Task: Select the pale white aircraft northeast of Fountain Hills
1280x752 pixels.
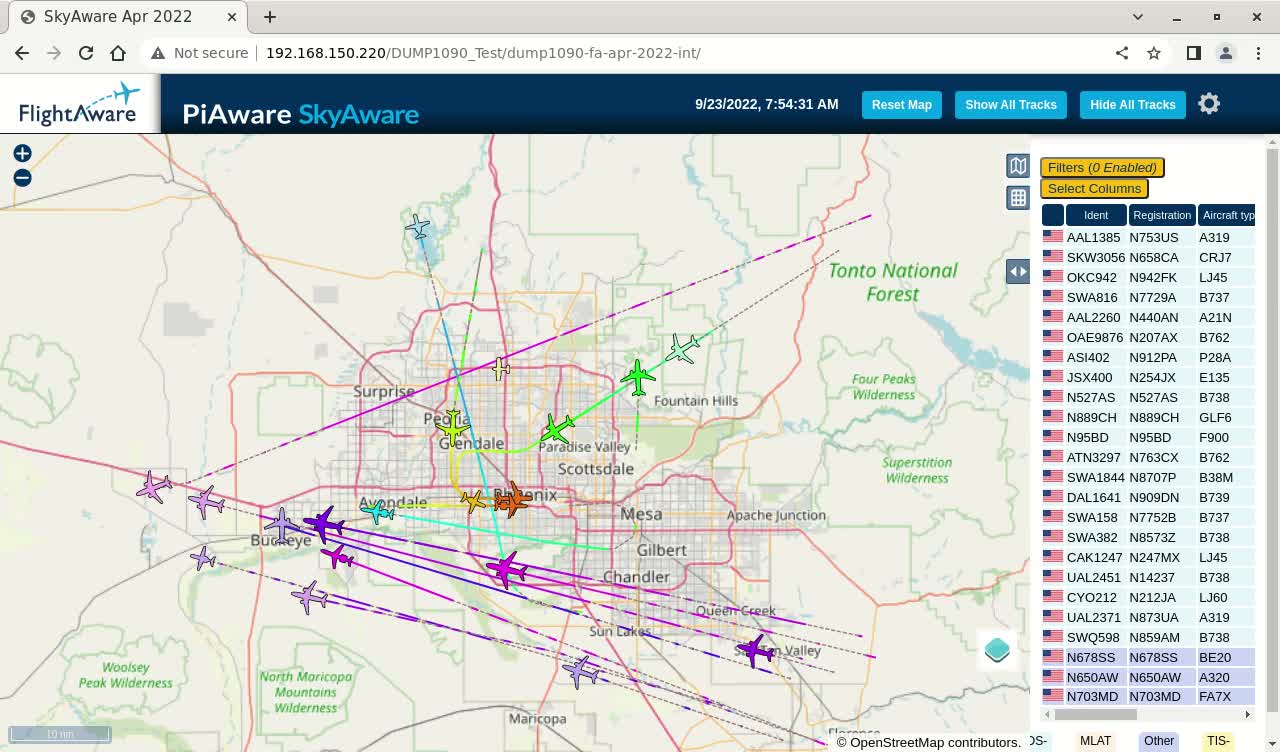Action: 683,348
